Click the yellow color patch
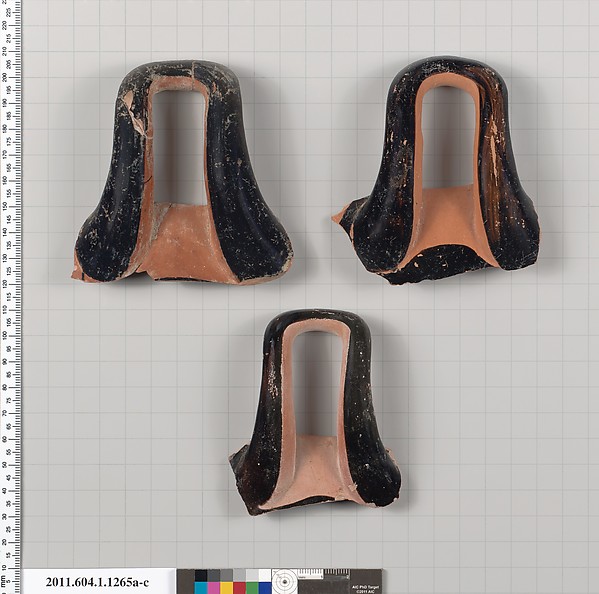This screenshot has width=599, height=594. [x=227, y=588]
